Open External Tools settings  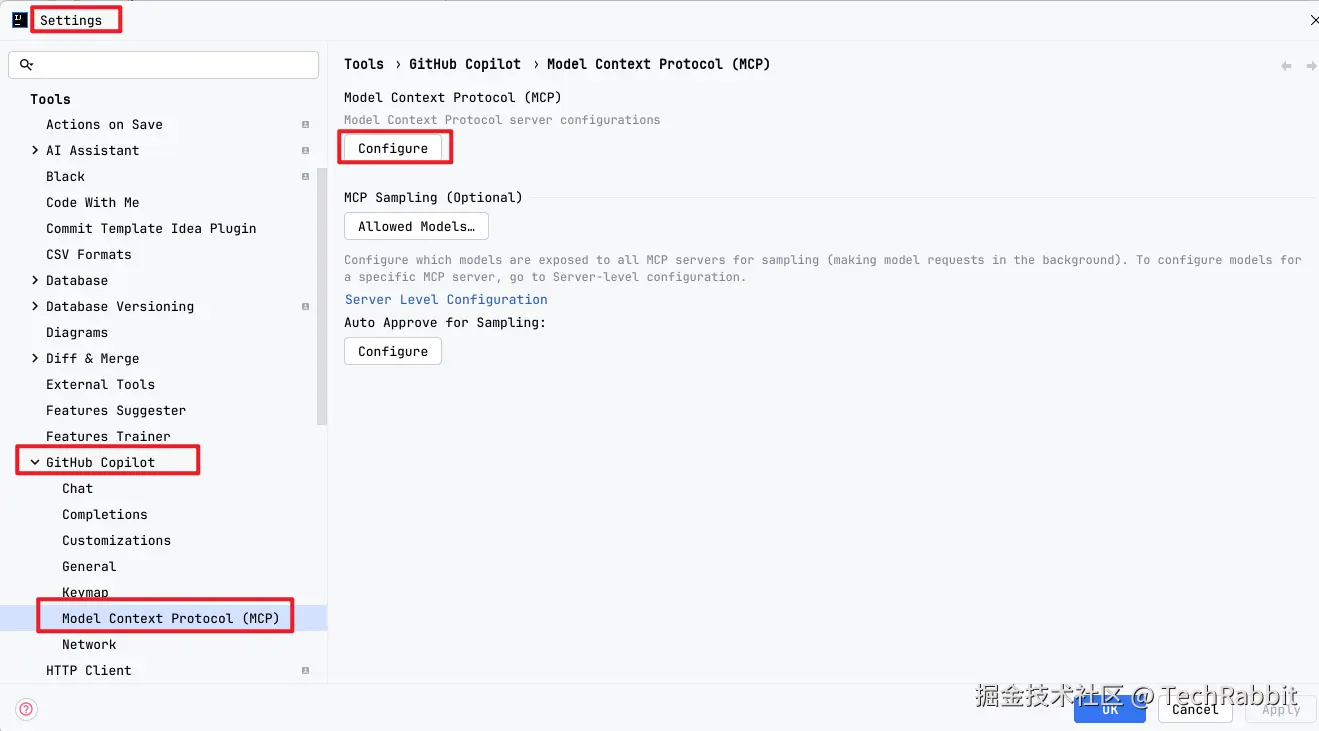point(100,385)
